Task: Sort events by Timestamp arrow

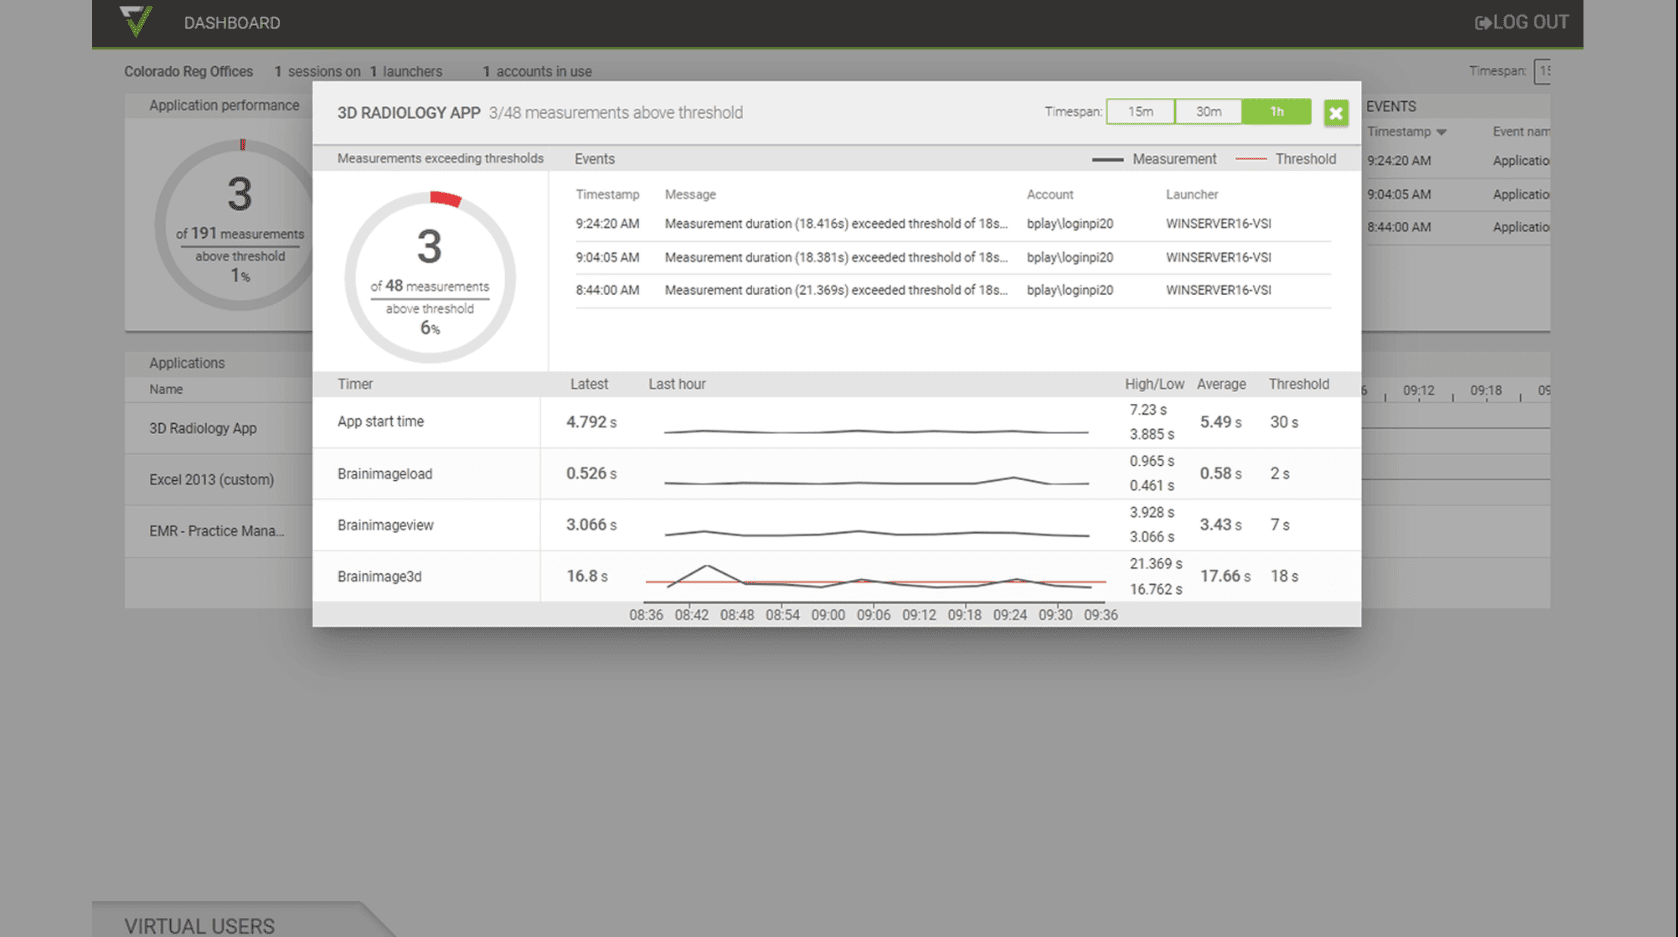Action: [1441, 132]
